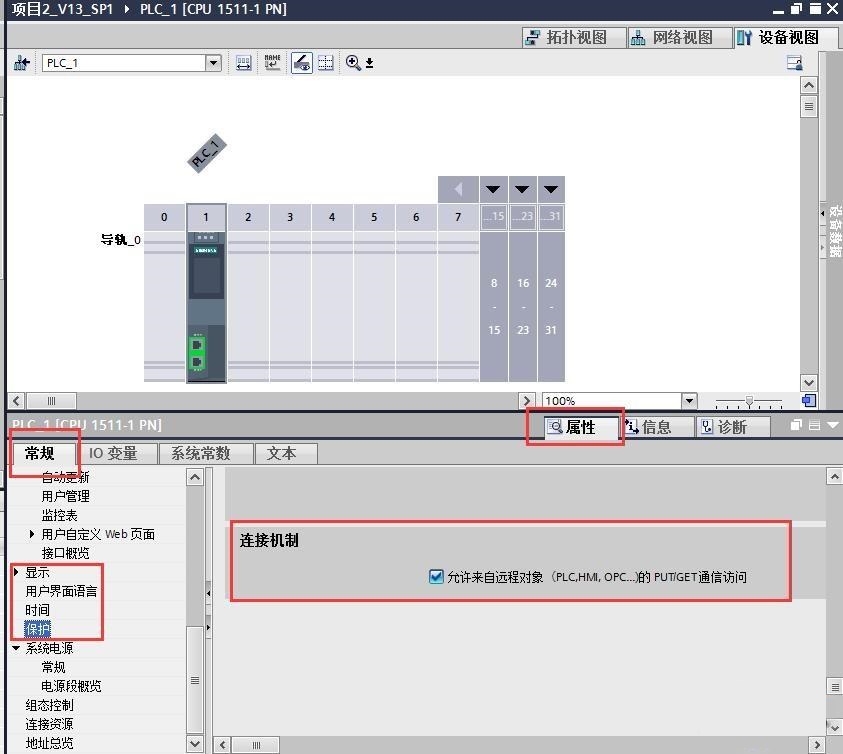Select the device network icon left of PLC_1 box
The height and width of the screenshot is (754, 843).
pyautogui.click(x=22, y=62)
